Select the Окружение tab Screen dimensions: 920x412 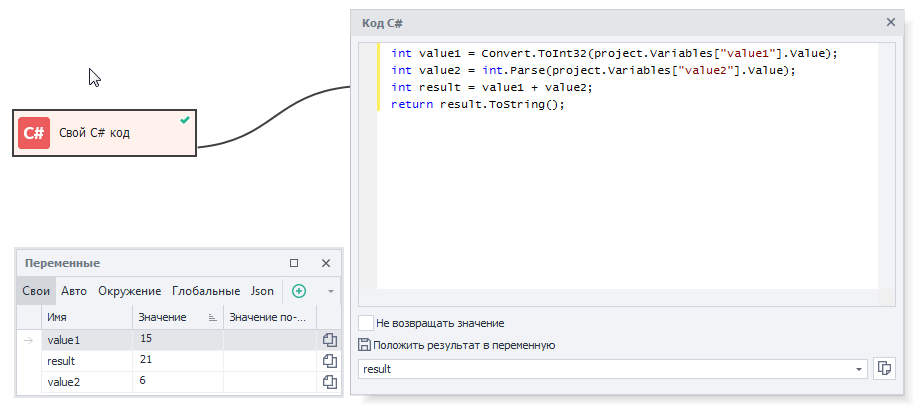129,291
